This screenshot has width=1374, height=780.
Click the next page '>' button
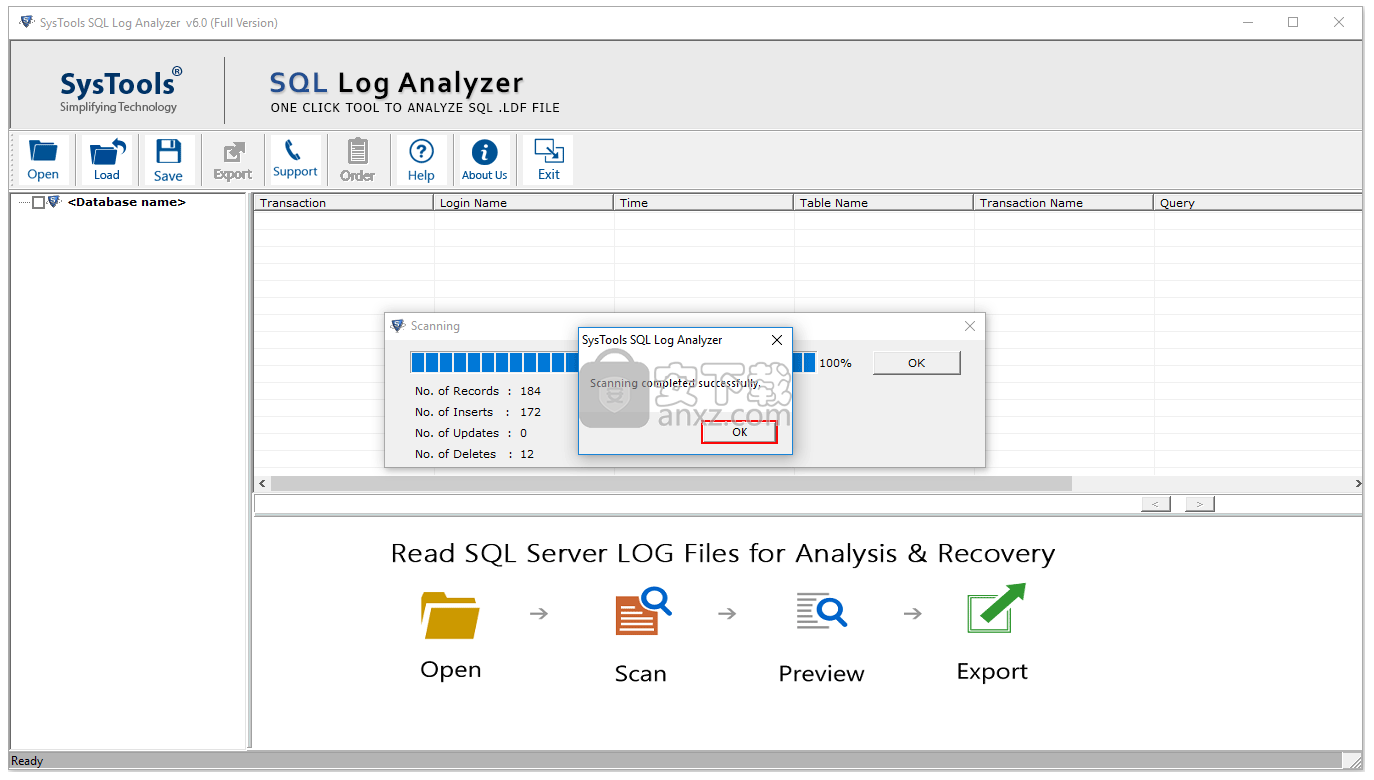(1200, 504)
